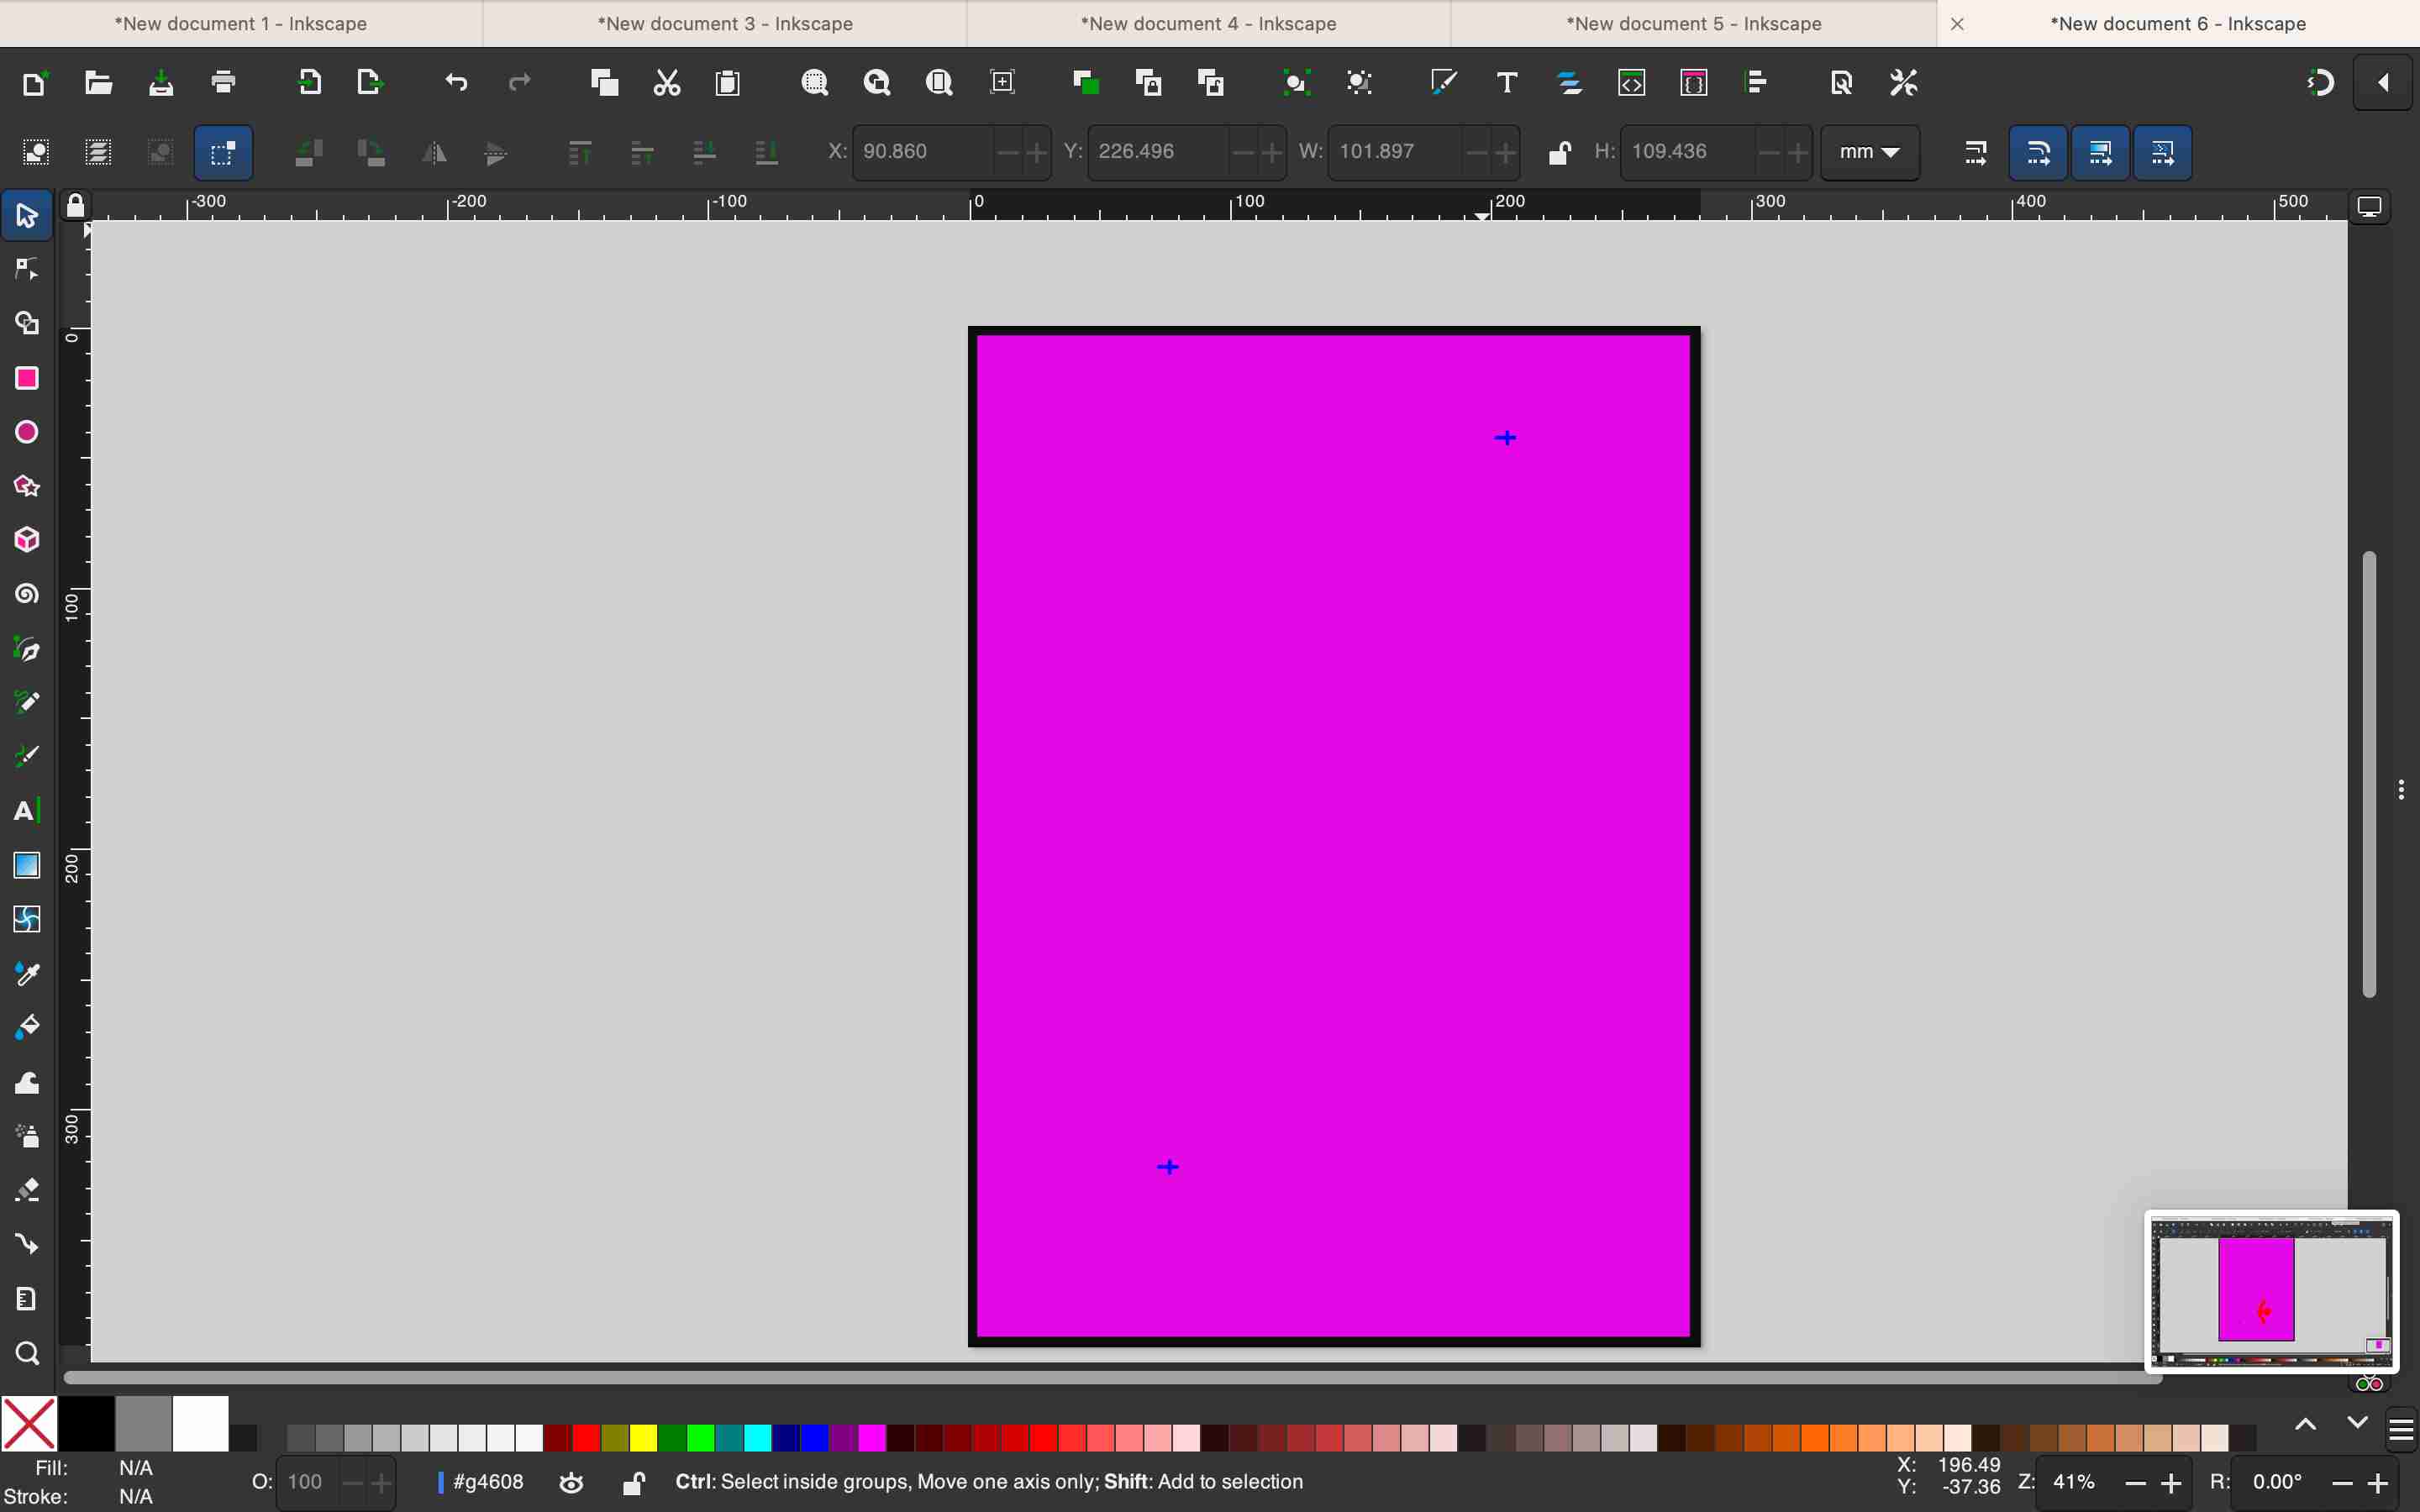Open display mode menu above scrollbar
The width and height of the screenshot is (2420, 1512).
2369,207
